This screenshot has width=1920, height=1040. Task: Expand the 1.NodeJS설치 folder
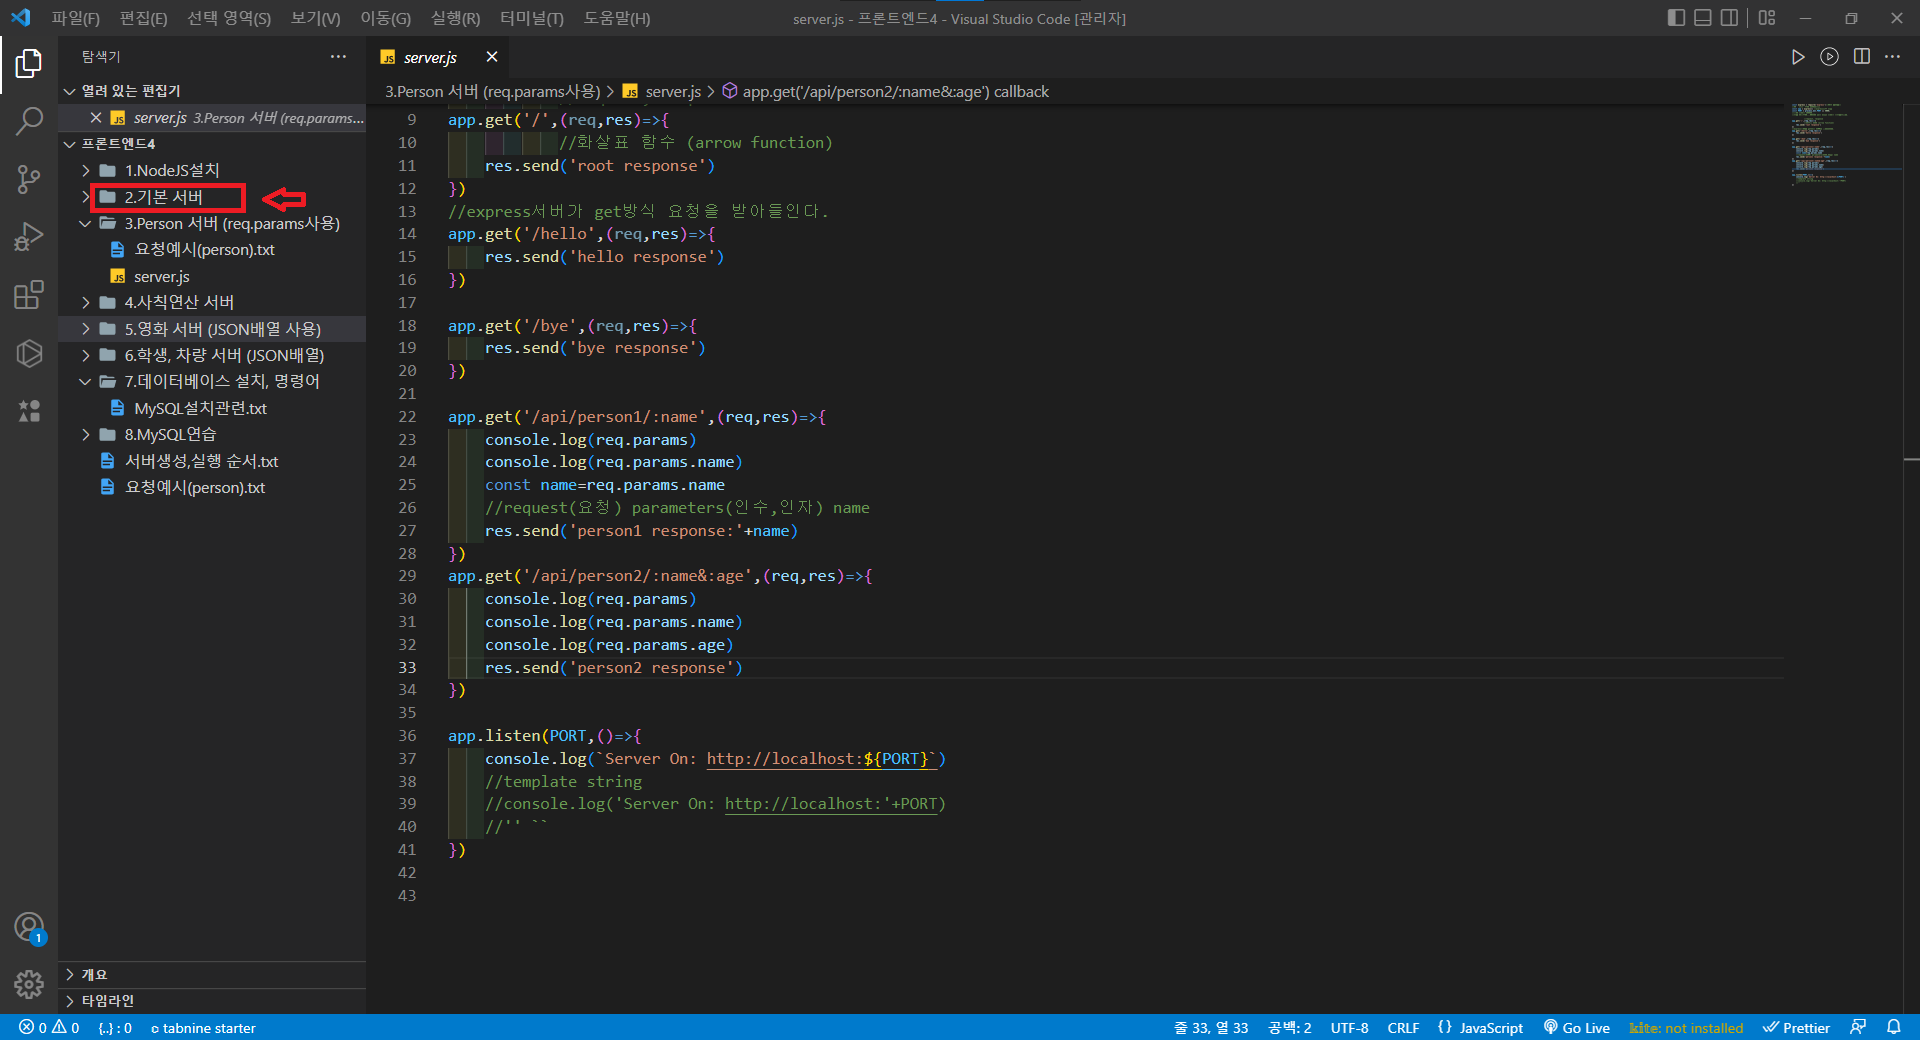point(212,171)
